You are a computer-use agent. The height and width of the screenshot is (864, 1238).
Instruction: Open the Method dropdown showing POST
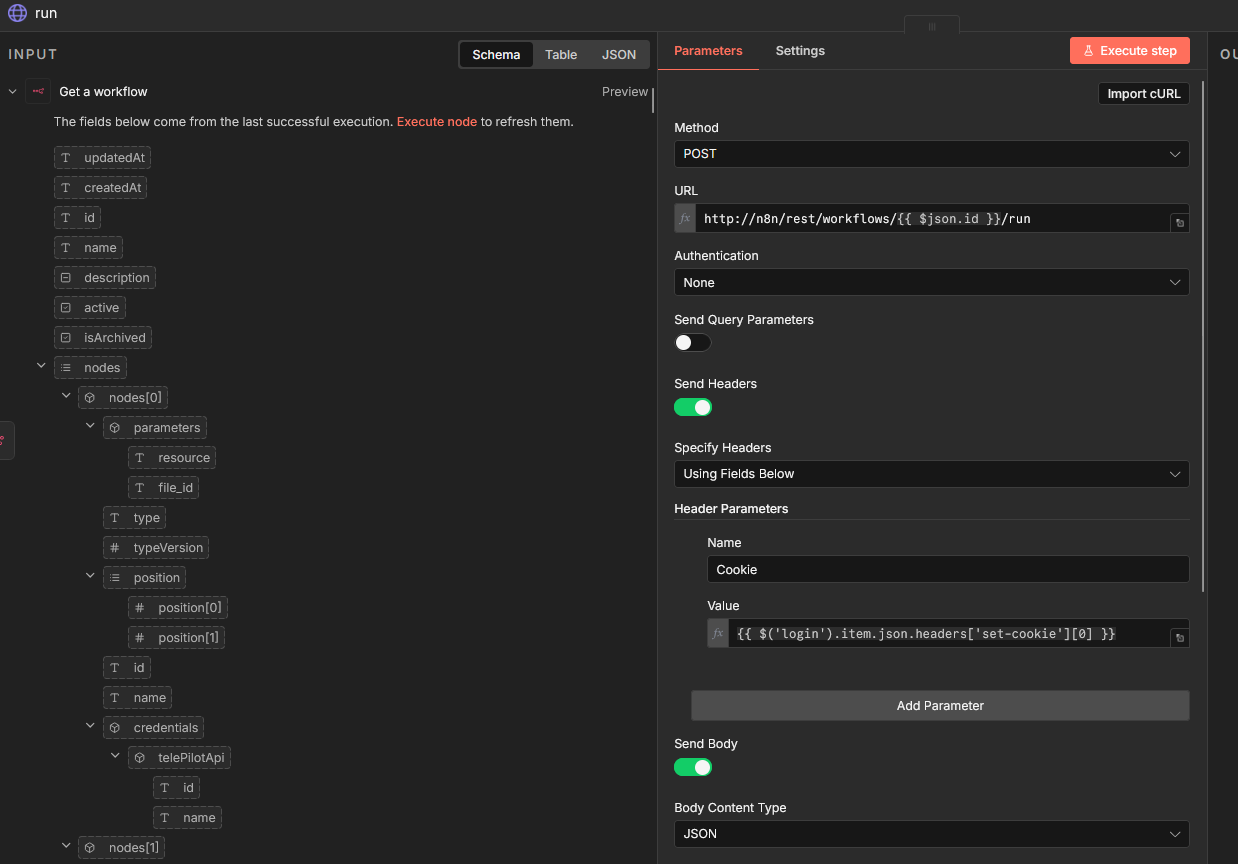[930, 154]
